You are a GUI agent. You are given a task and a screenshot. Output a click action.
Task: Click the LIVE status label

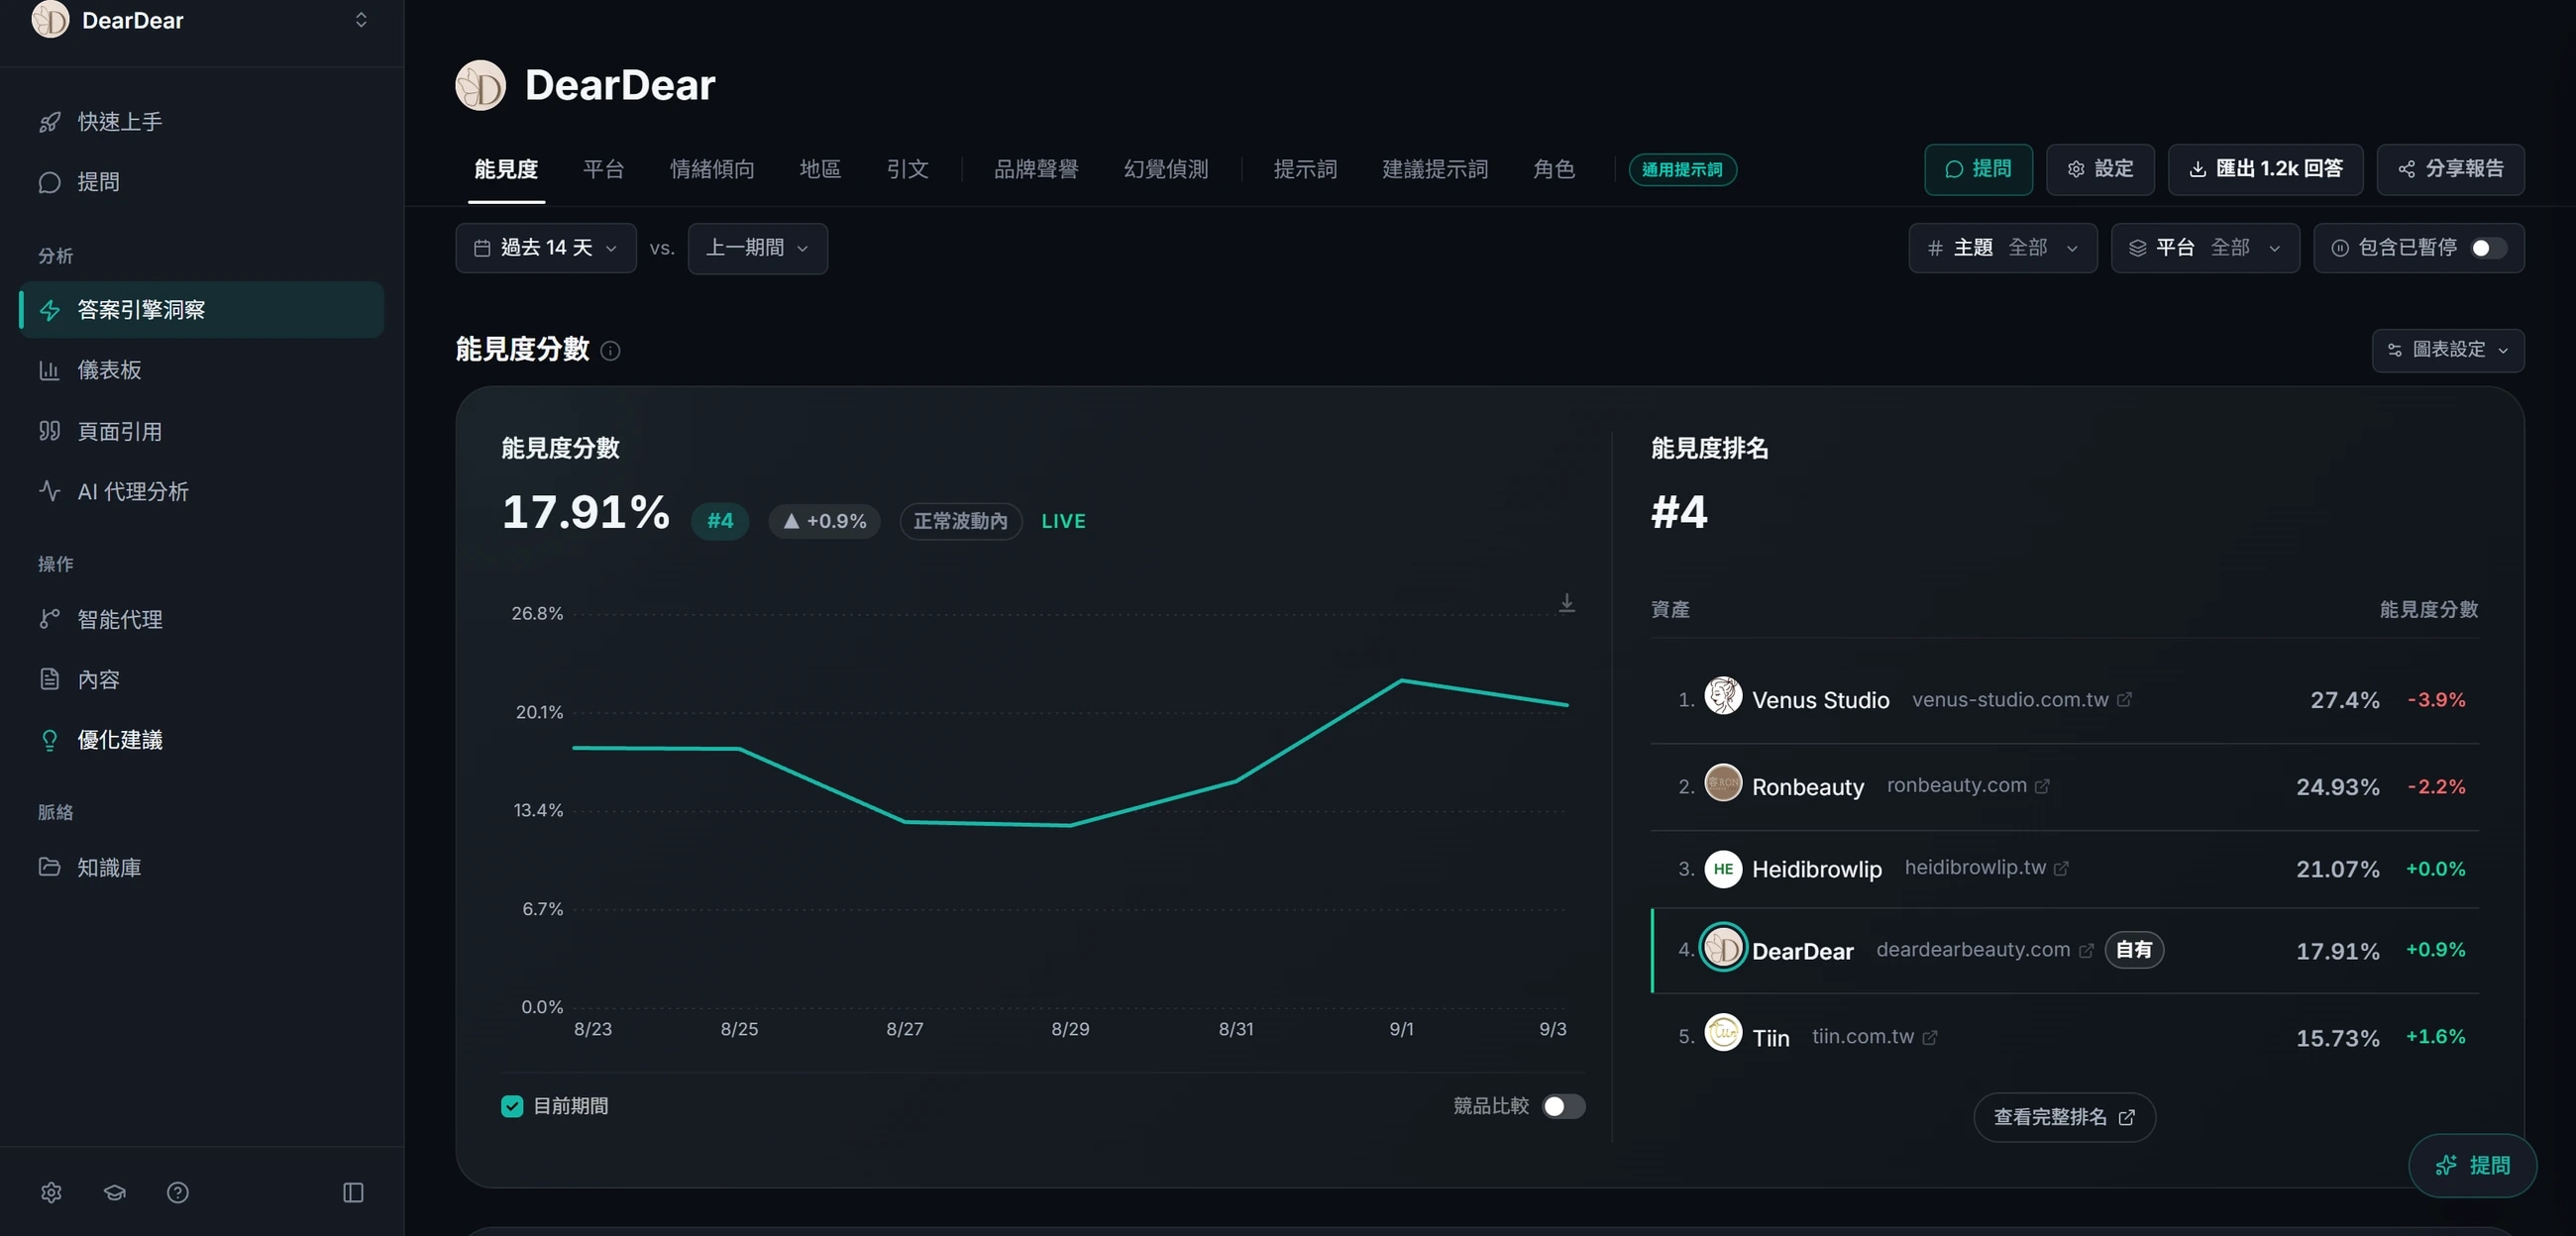point(1063,521)
